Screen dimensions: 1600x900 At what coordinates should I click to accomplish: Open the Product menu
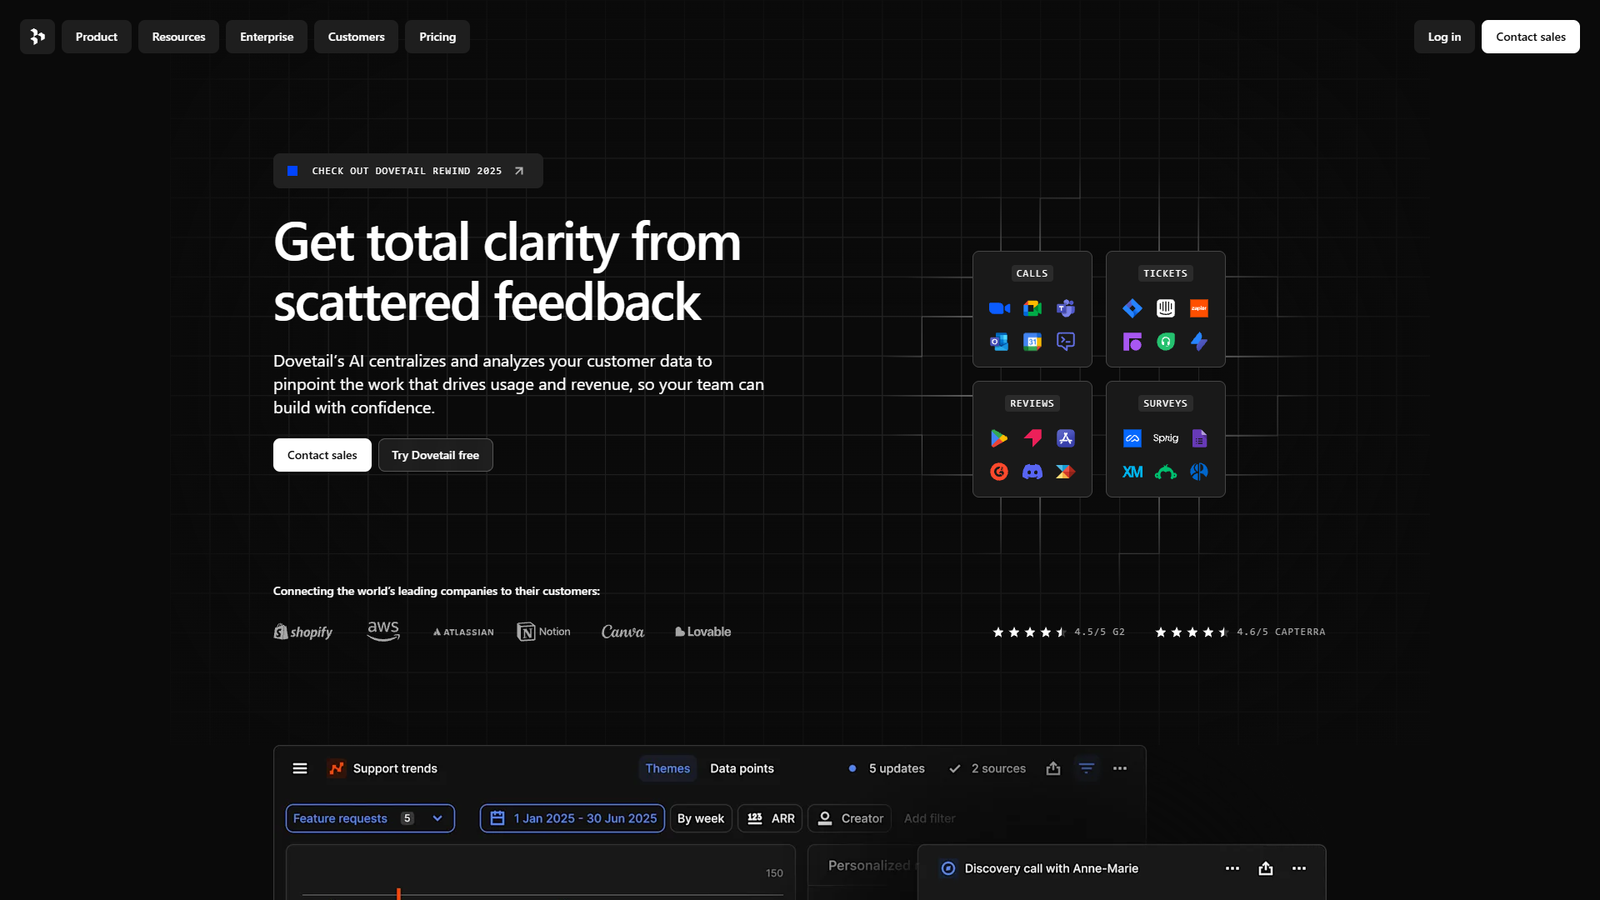[x=96, y=37]
